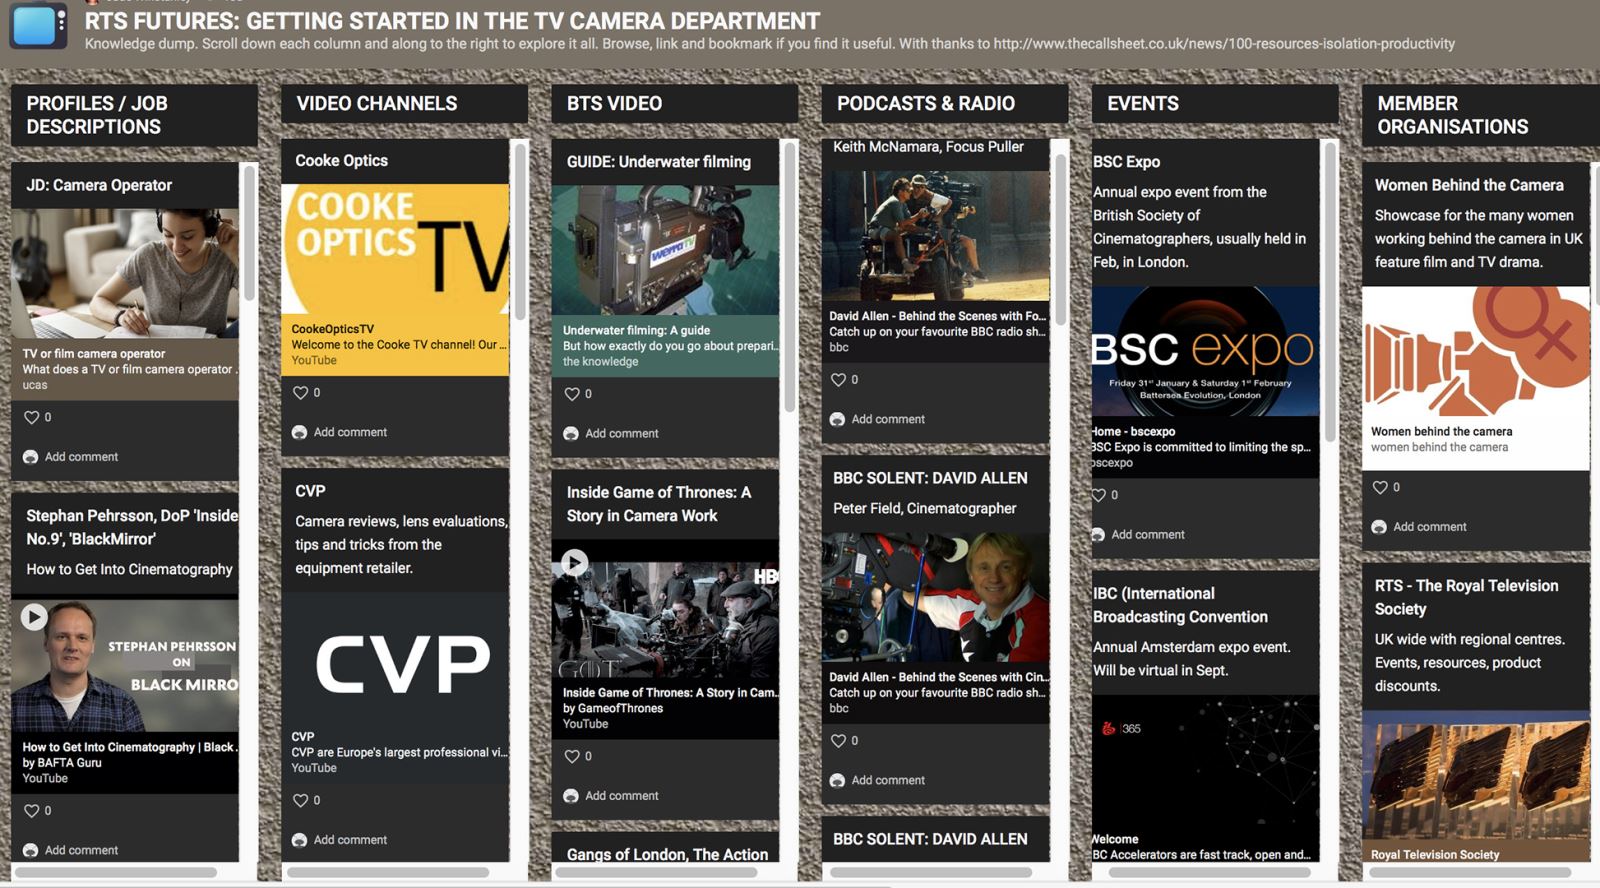The image size is (1600, 888).
Task: Like the Inside Game of Thrones post
Action: tap(572, 756)
